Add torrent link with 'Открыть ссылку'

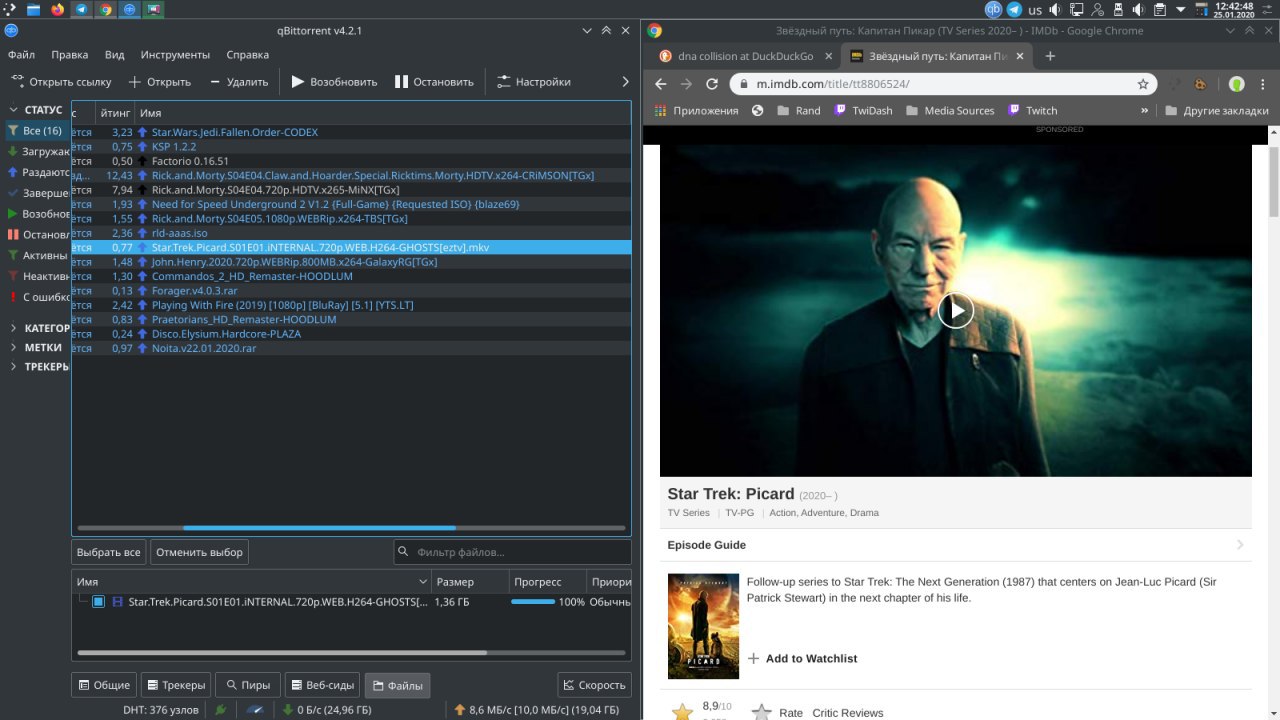tap(61, 82)
